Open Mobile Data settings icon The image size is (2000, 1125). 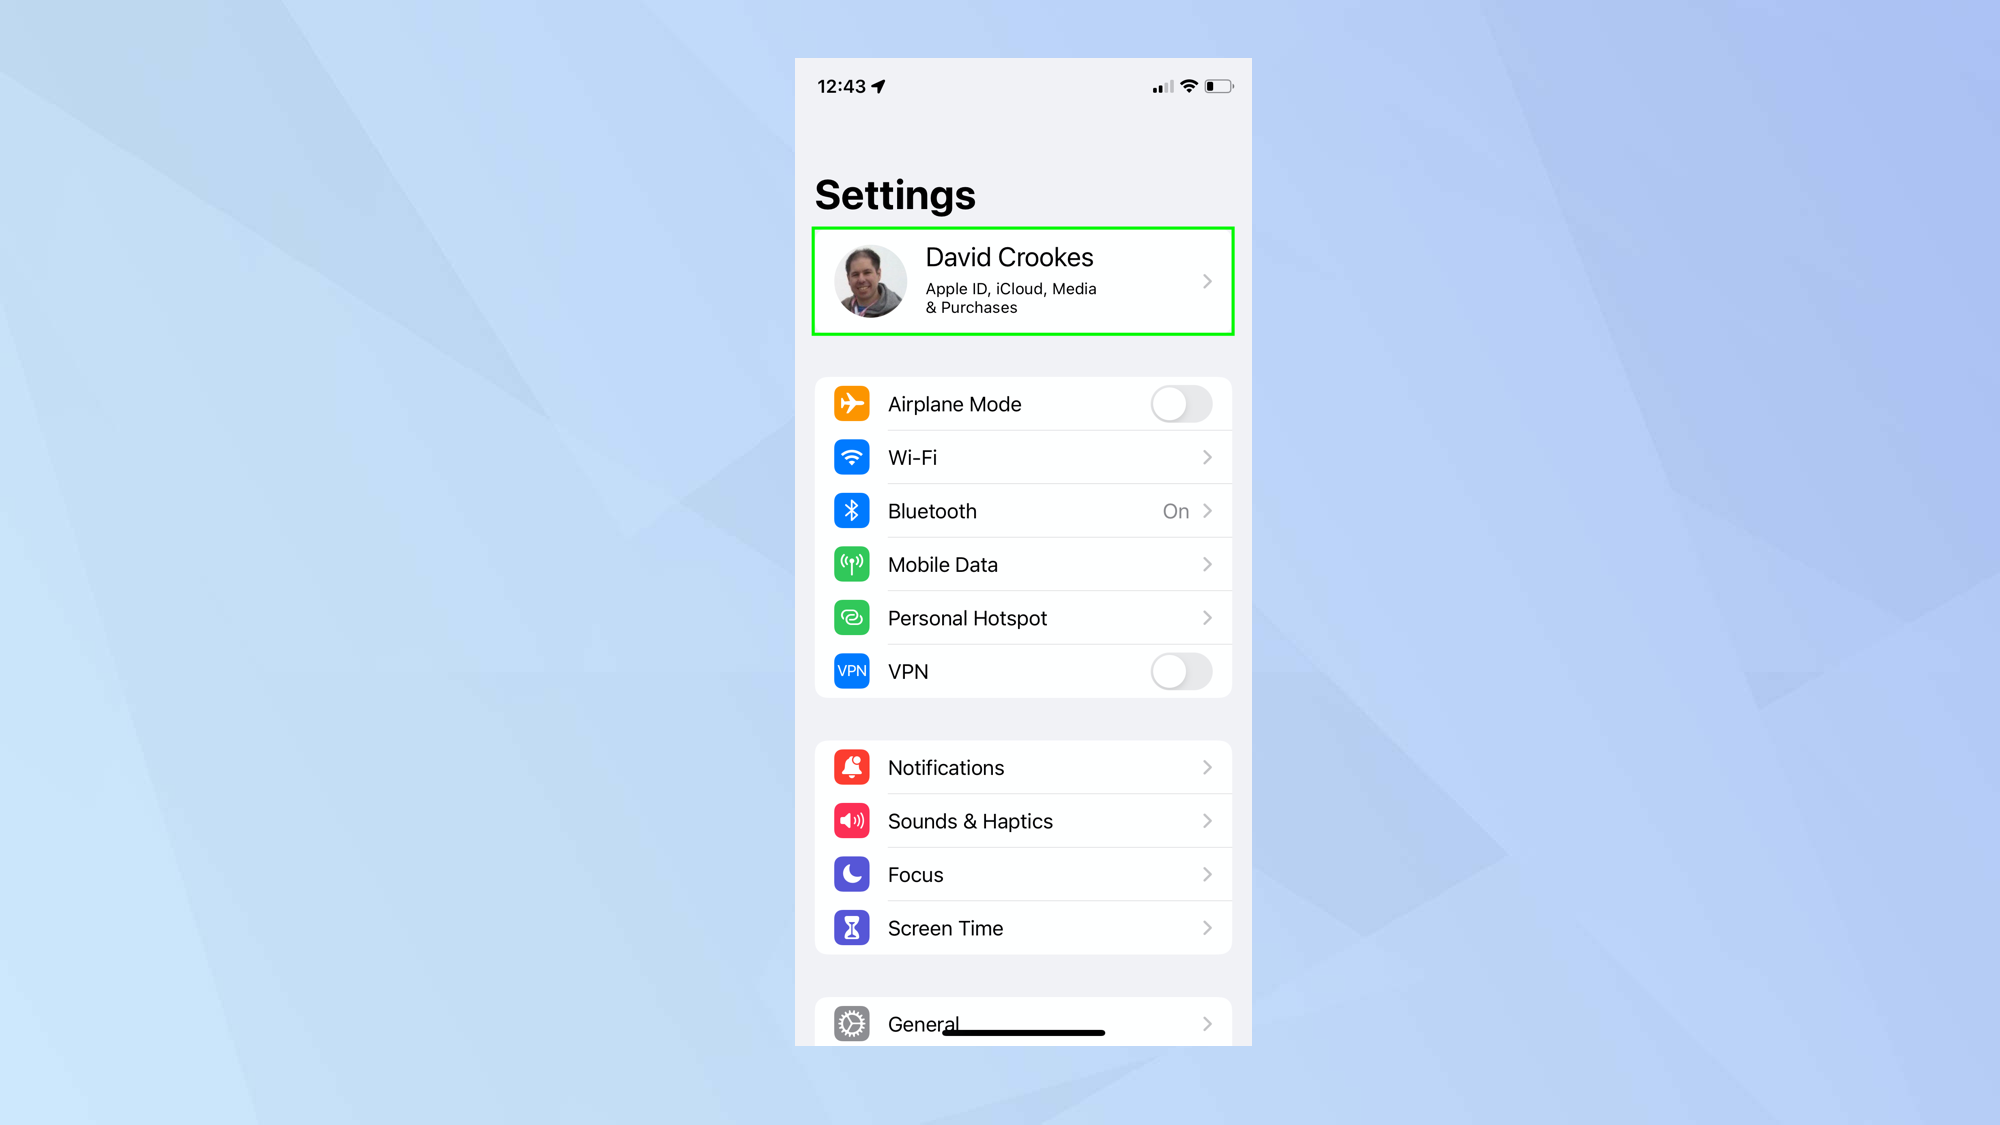[x=853, y=565]
